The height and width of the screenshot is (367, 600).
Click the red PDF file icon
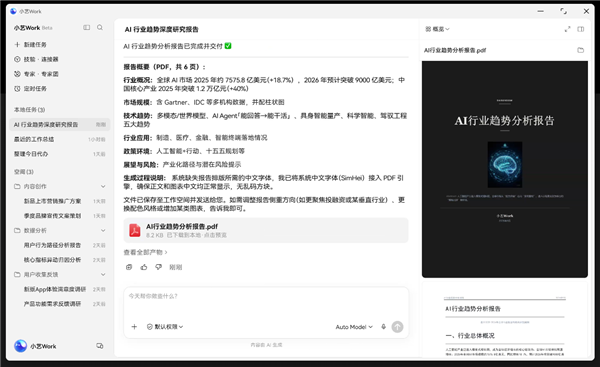pos(135,230)
